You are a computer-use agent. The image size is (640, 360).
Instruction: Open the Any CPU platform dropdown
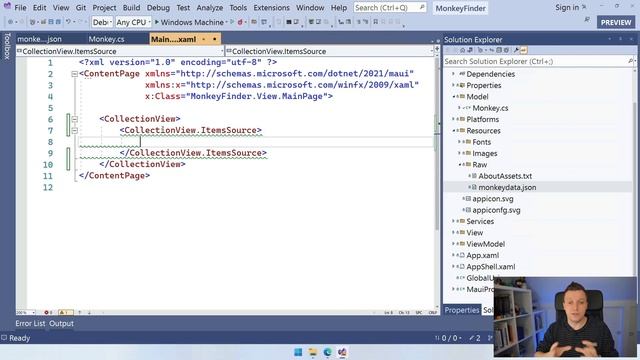click(133, 22)
